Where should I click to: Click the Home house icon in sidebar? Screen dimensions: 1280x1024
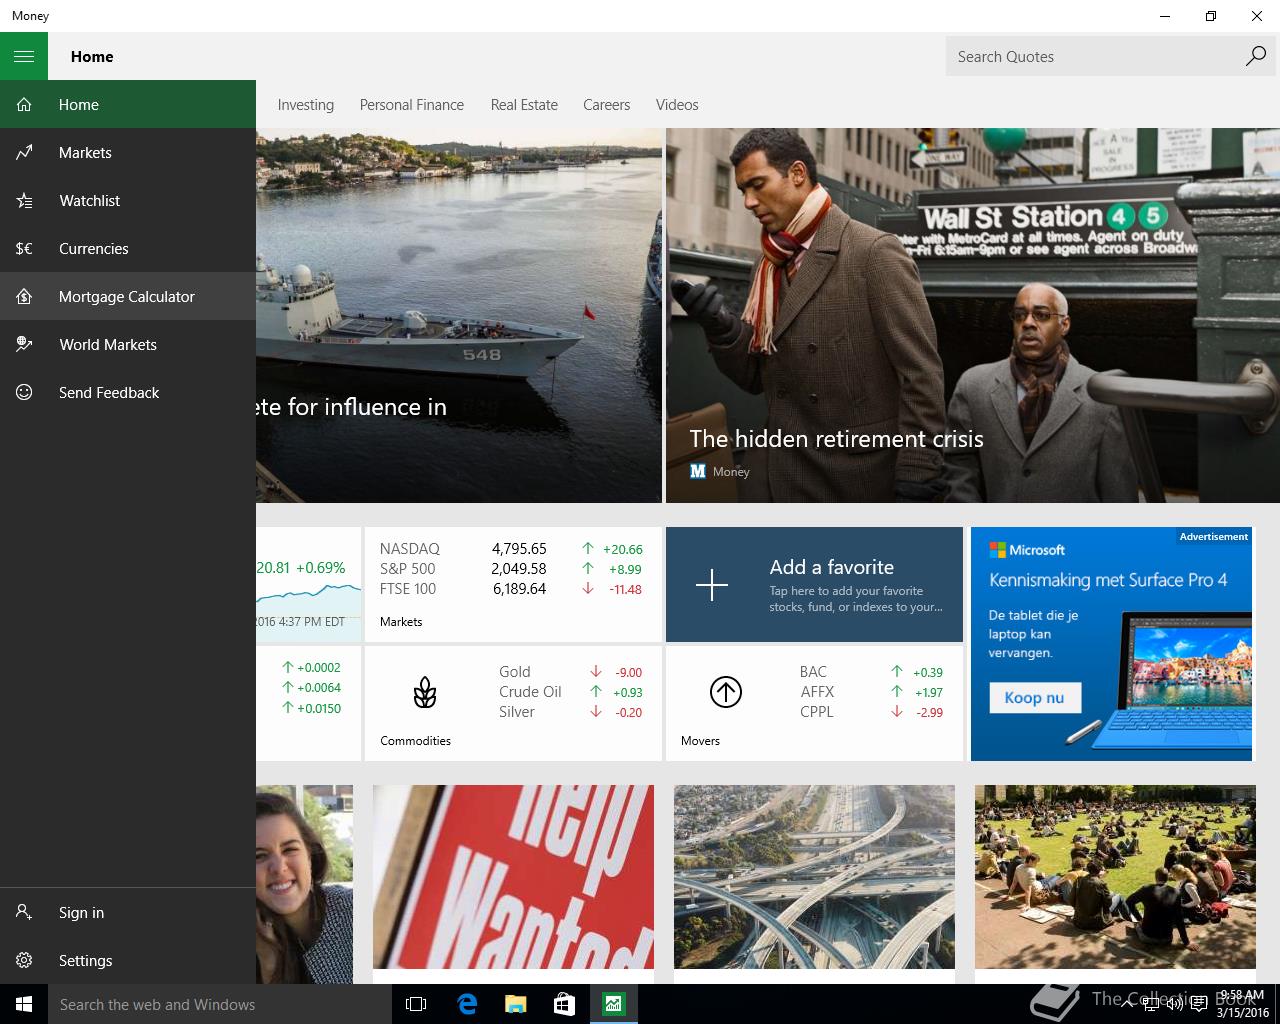coord(24,104)
